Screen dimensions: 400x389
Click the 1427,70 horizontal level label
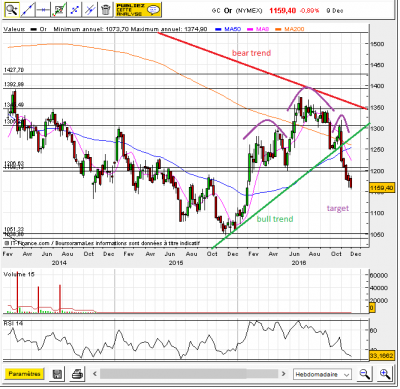coord(14,70)
